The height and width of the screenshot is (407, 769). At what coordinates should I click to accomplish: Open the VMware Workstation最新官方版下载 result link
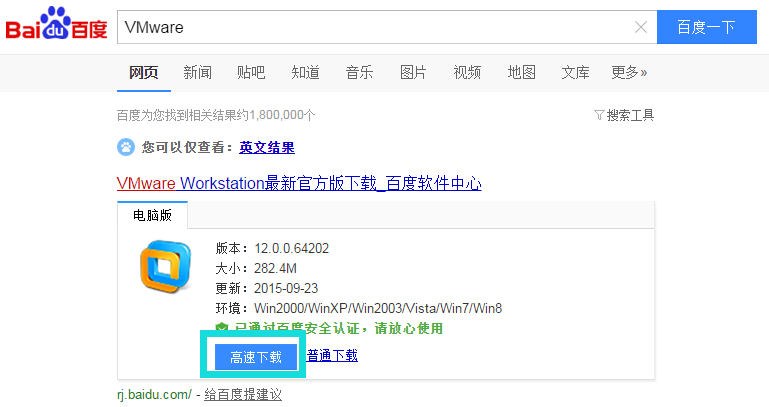point(299,183)
